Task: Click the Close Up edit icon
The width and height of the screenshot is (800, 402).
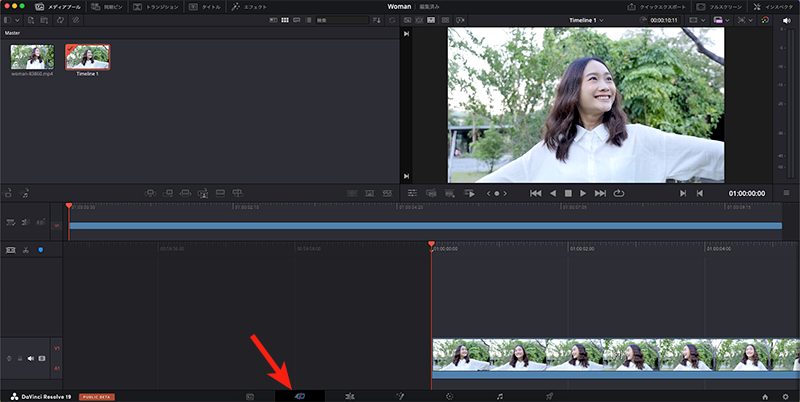Action: [203, 193]
